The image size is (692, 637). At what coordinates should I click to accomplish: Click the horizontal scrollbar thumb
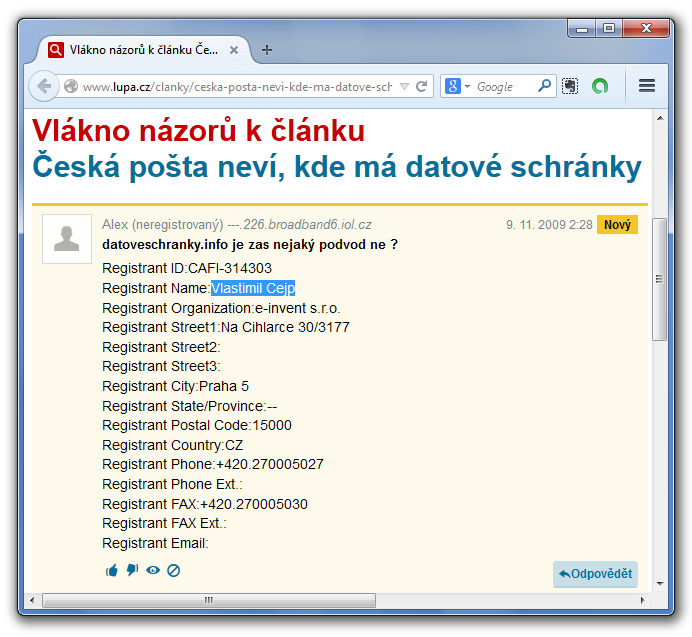(209, 600)
